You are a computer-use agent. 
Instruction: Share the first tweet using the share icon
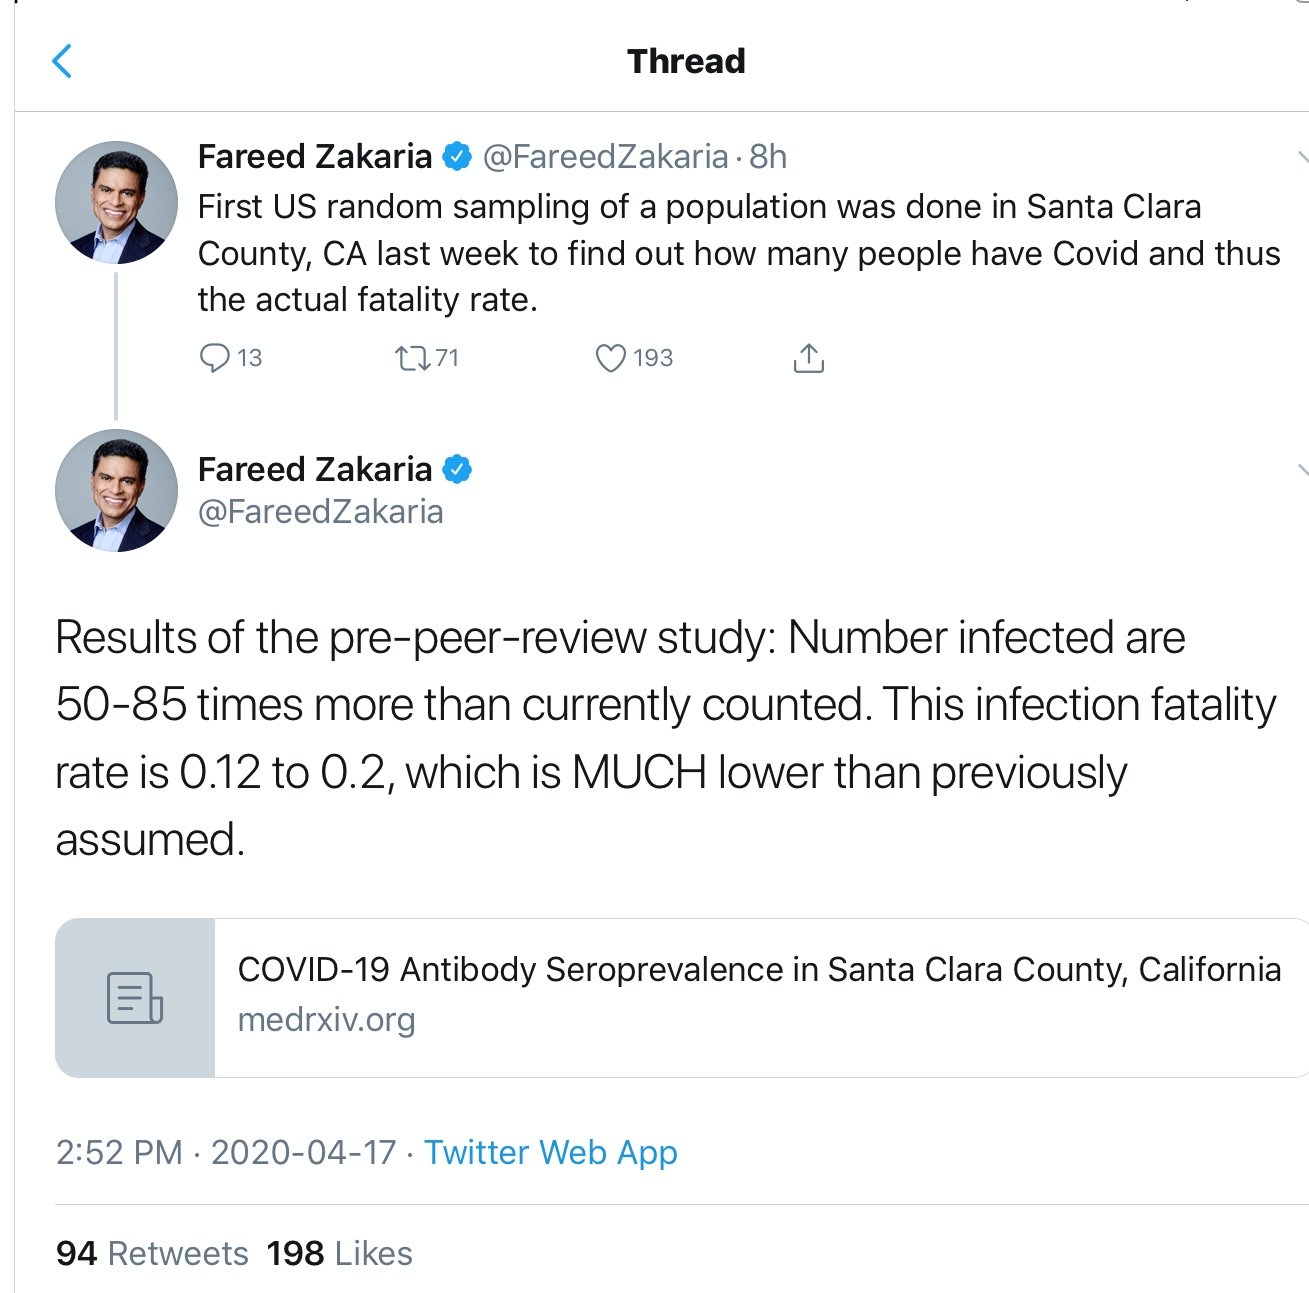[x=808, y=358]
